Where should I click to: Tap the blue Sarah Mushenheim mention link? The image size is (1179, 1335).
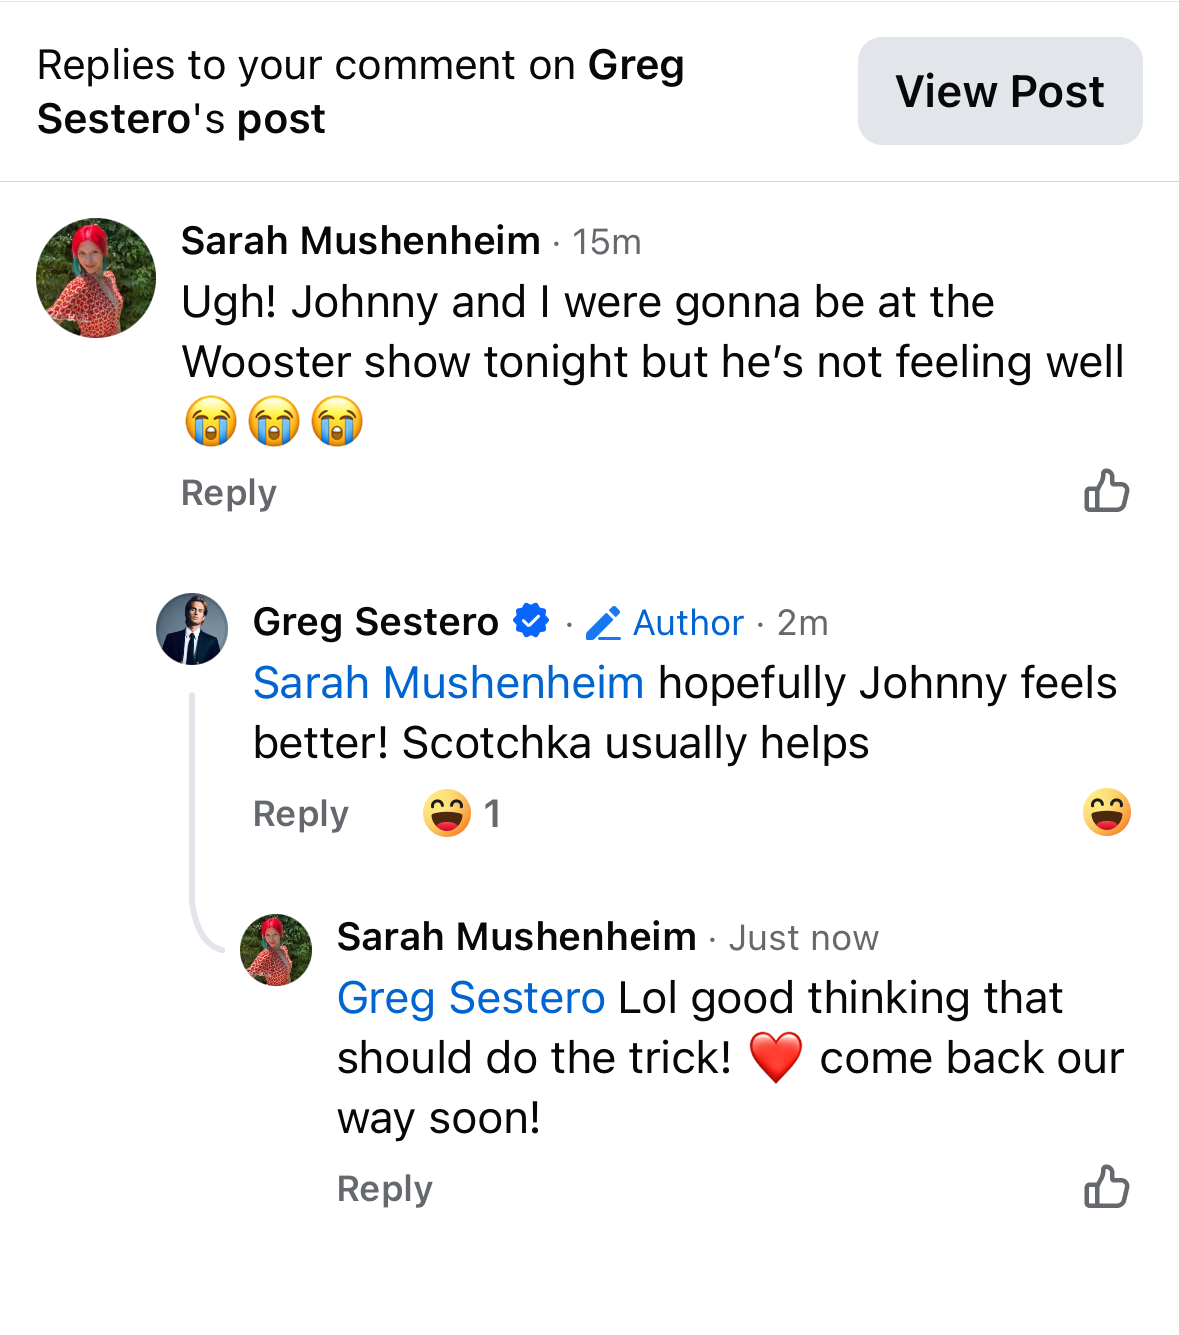[x=448, y=683]
